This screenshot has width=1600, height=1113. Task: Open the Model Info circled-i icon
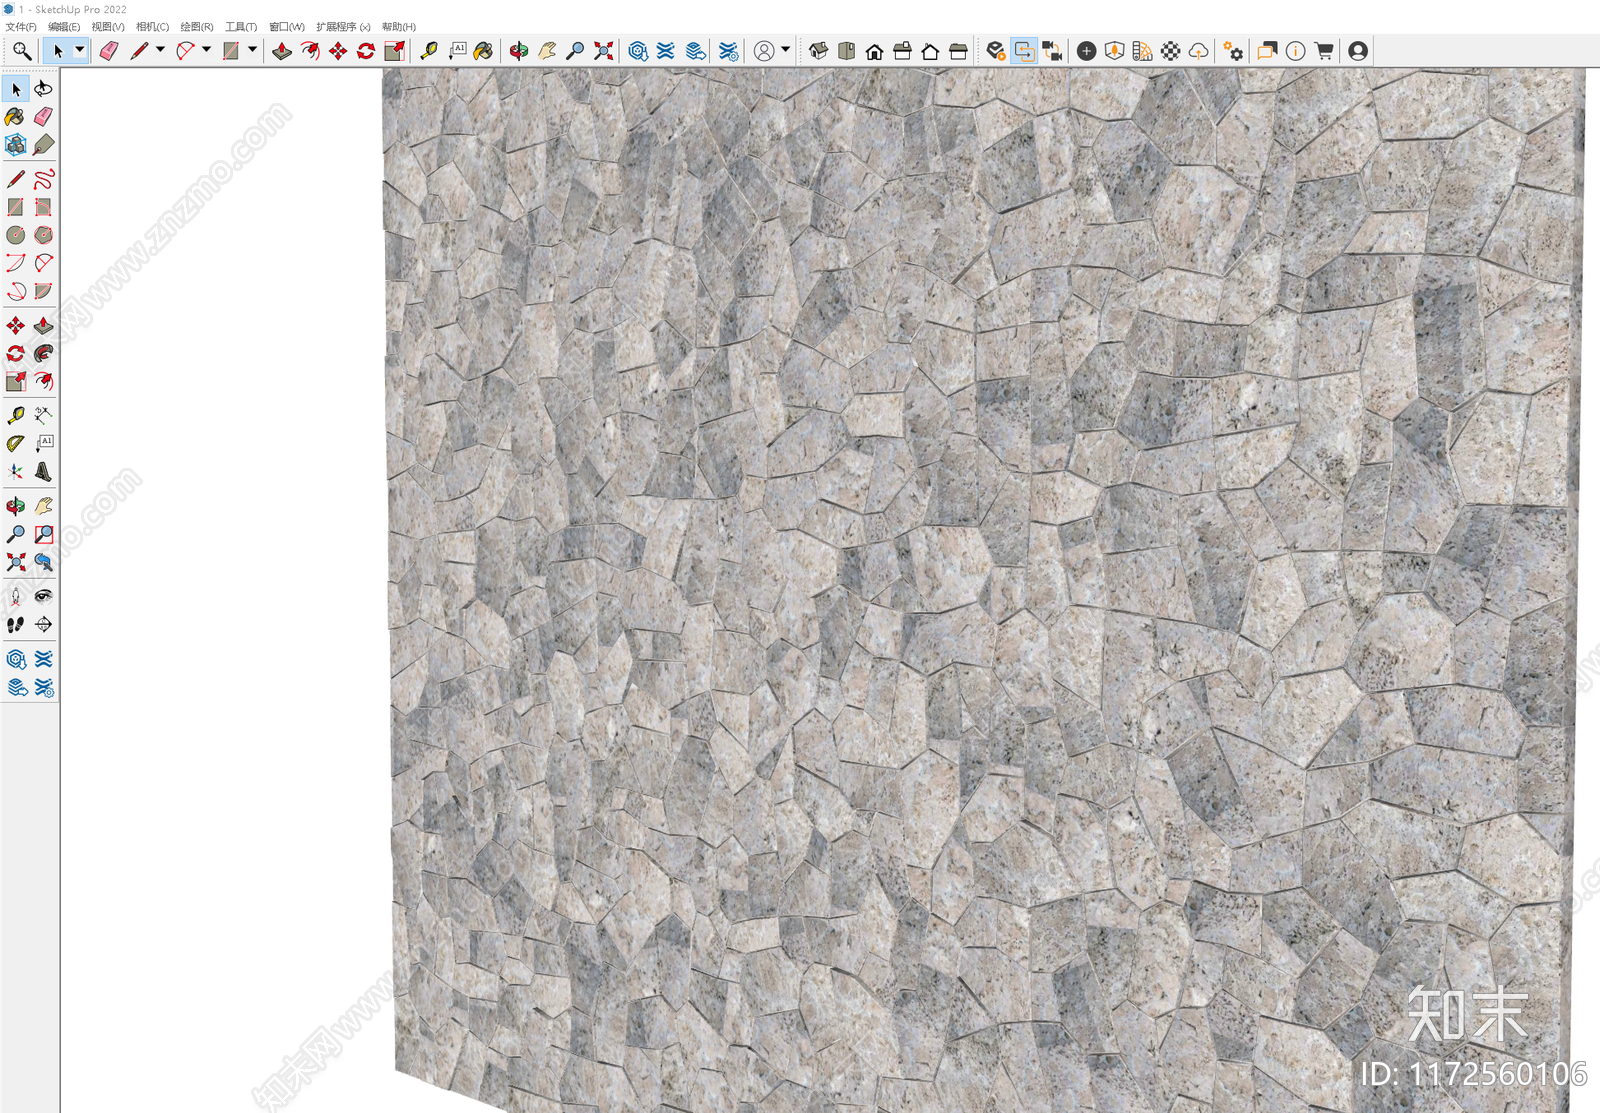click(x=1295, y=51)
